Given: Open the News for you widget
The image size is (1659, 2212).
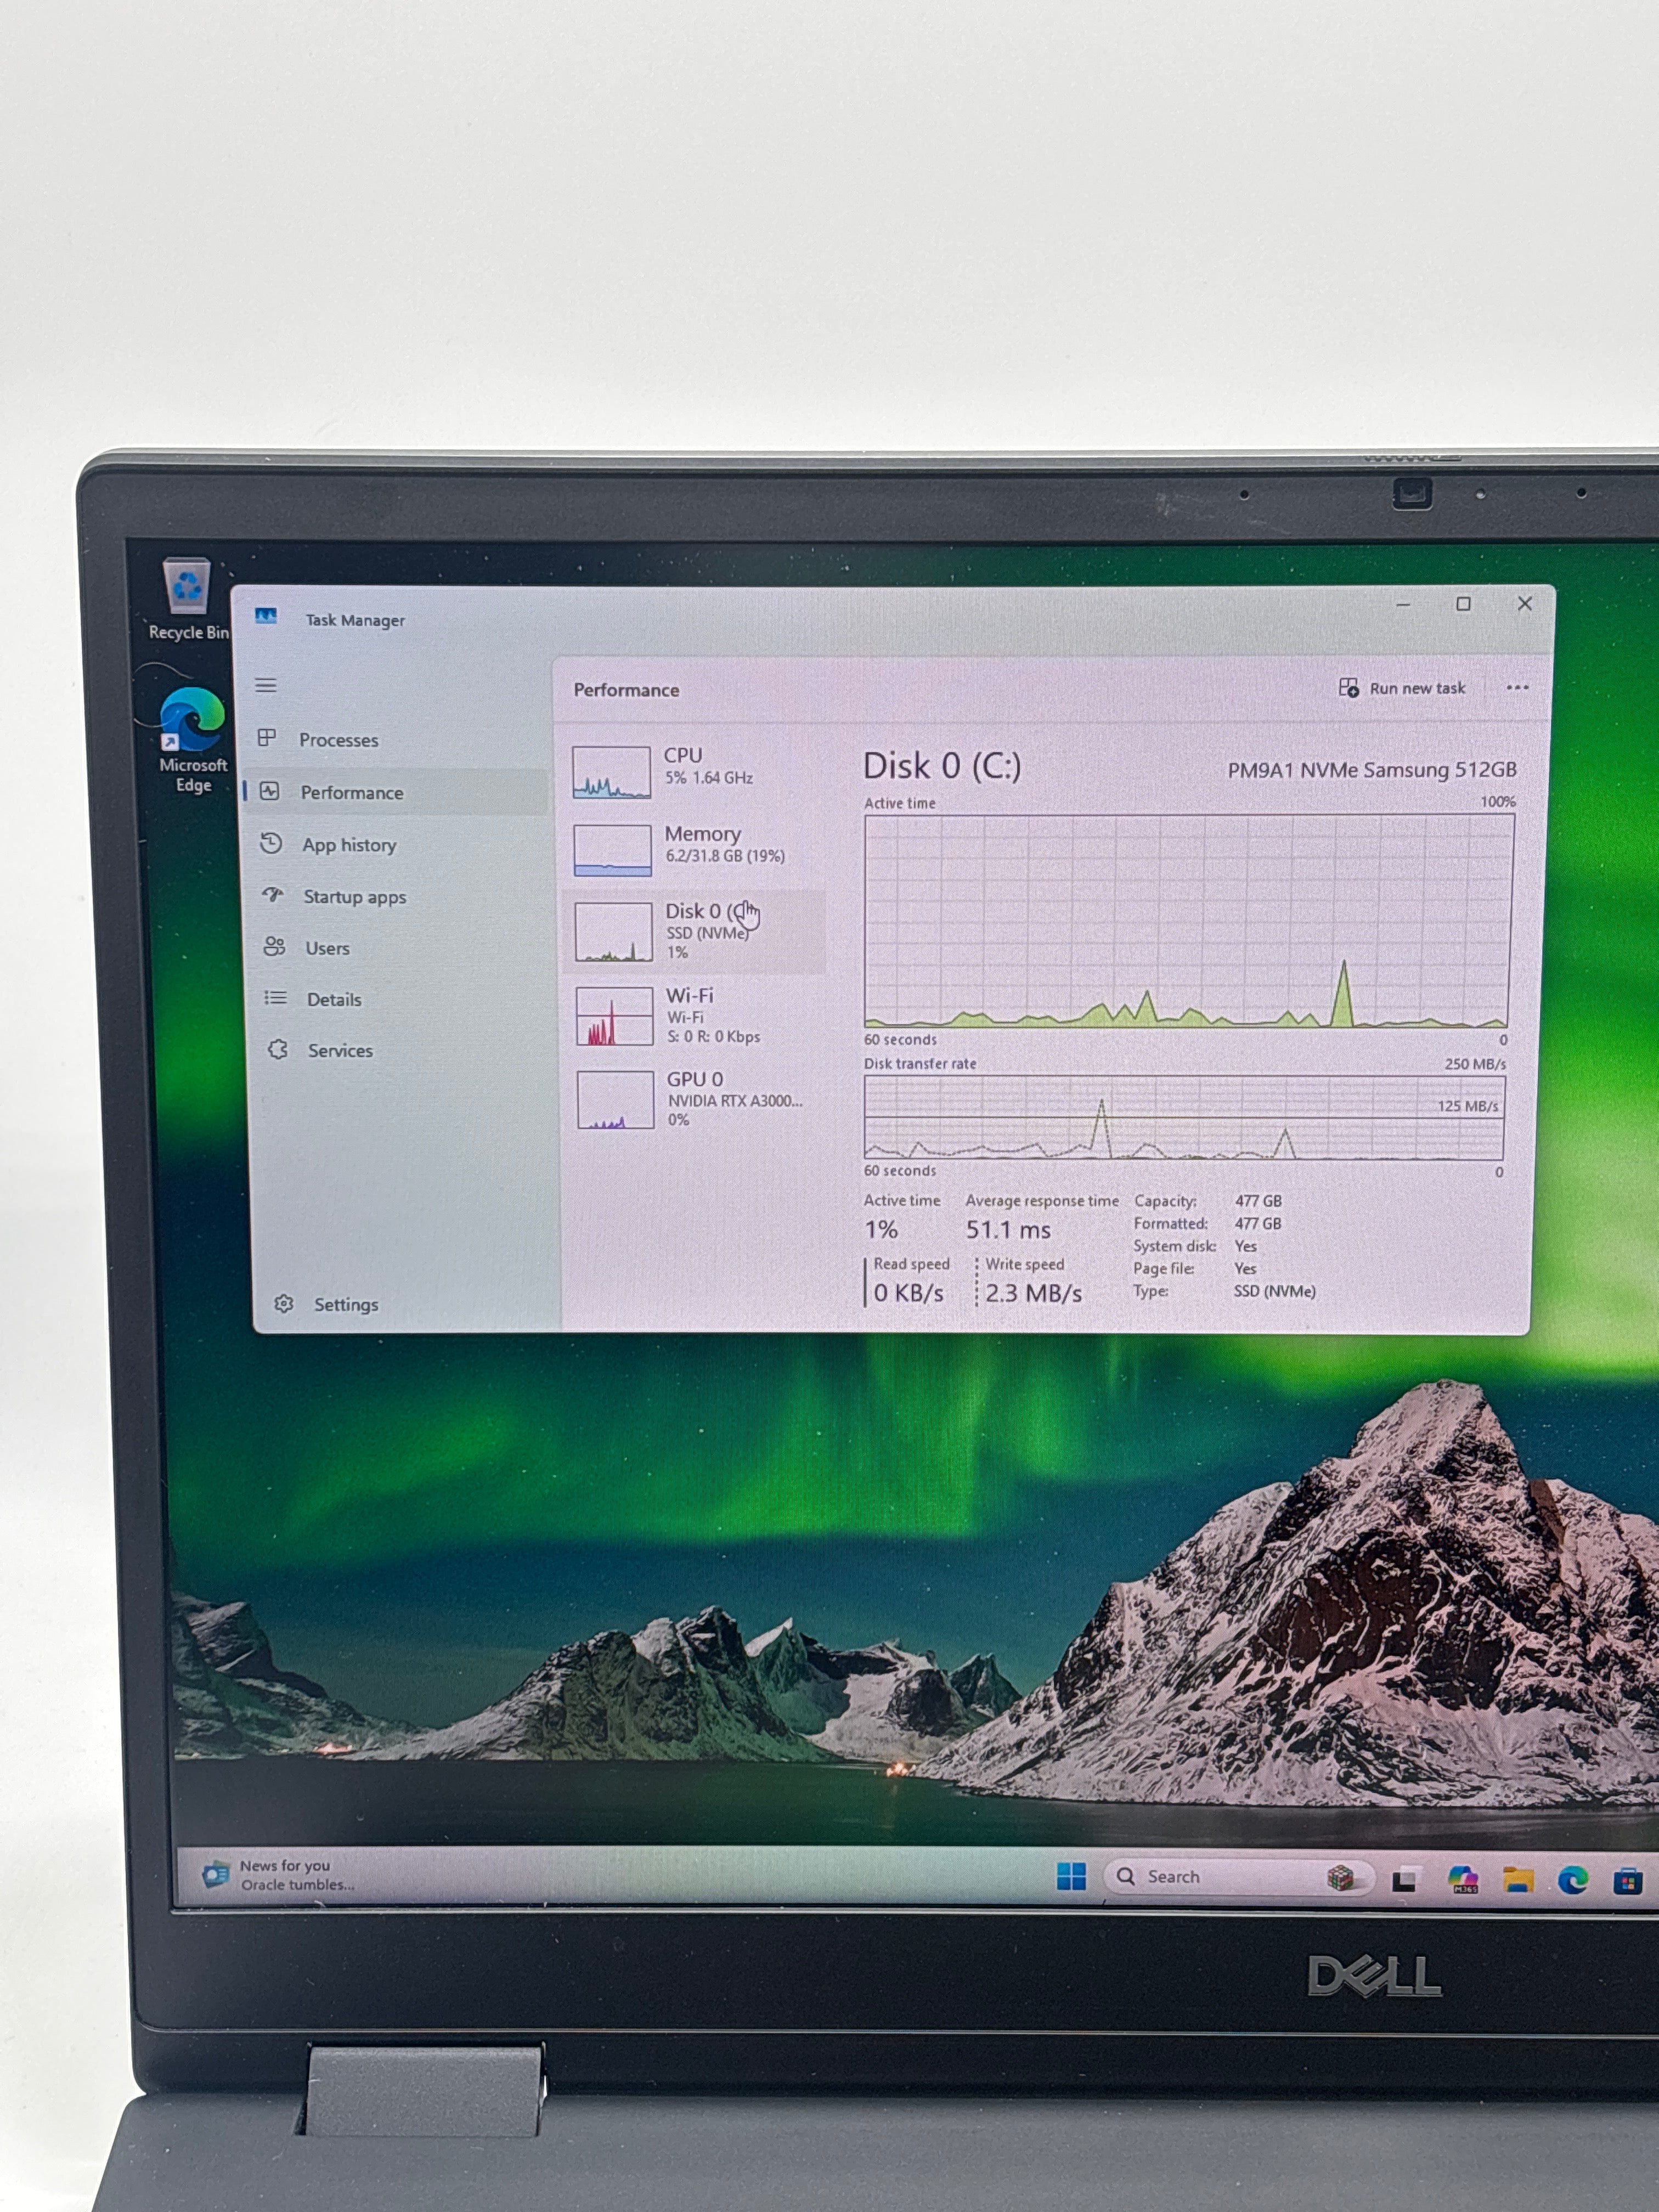Looking at the screenshot, I should pyautogui.click(x=279, y=1875).
